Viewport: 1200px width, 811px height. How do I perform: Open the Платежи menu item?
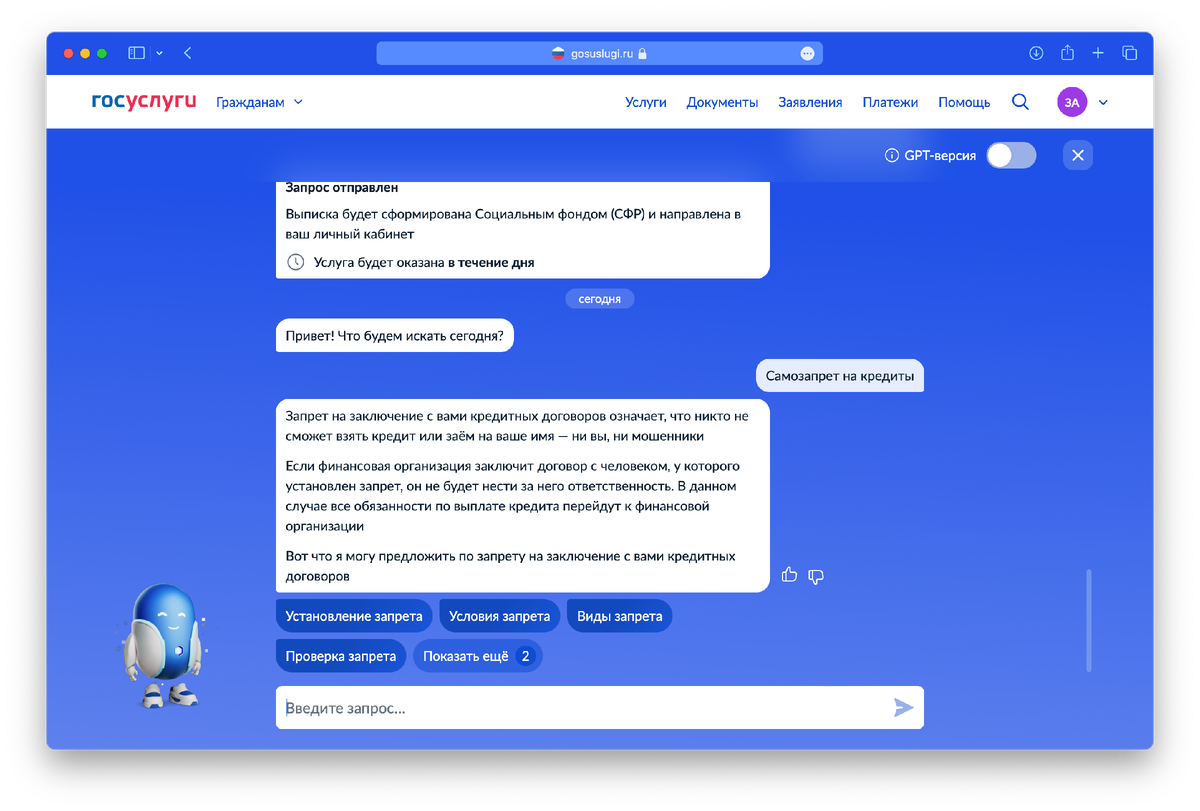(x=890, y=101)
